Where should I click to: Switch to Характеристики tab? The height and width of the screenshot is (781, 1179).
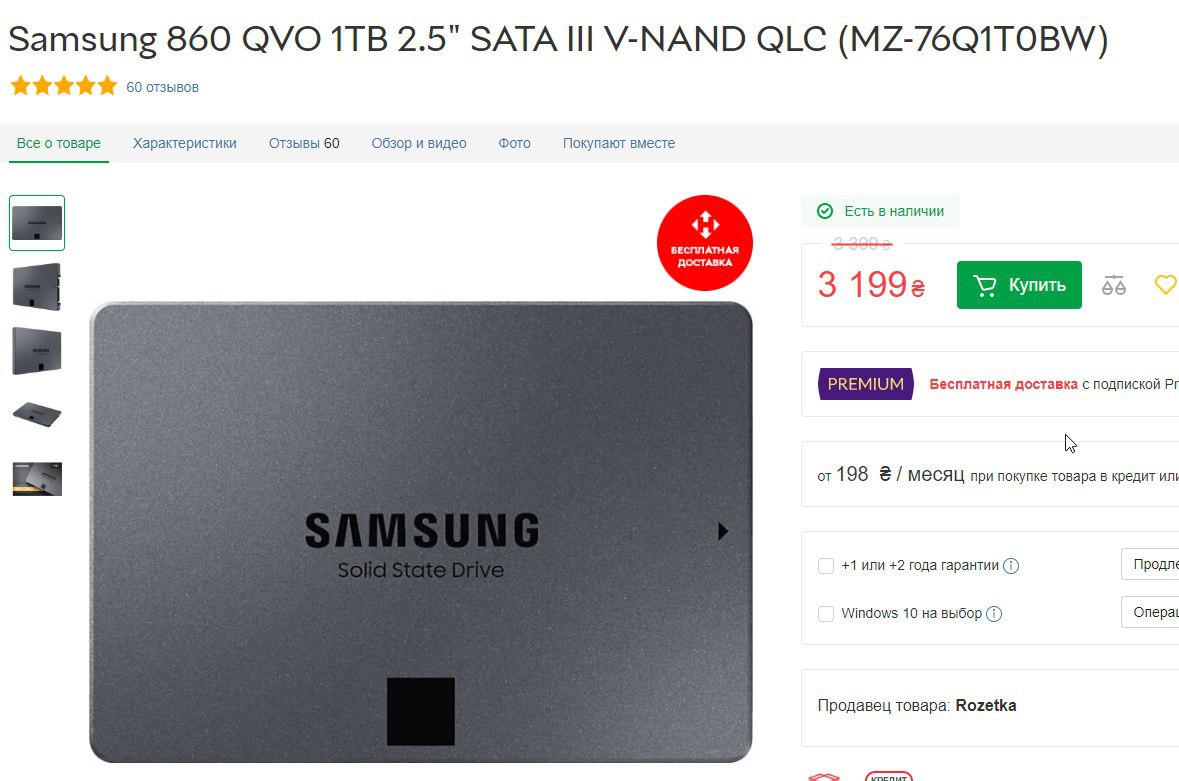[x=184, y=143]
